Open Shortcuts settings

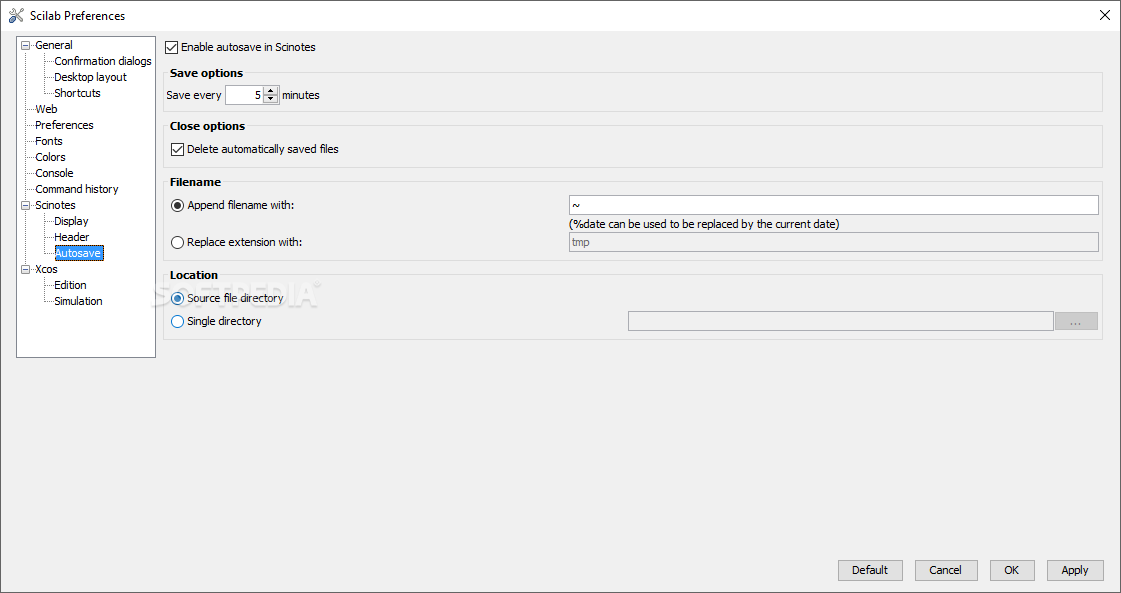click(x=77, y=93)
